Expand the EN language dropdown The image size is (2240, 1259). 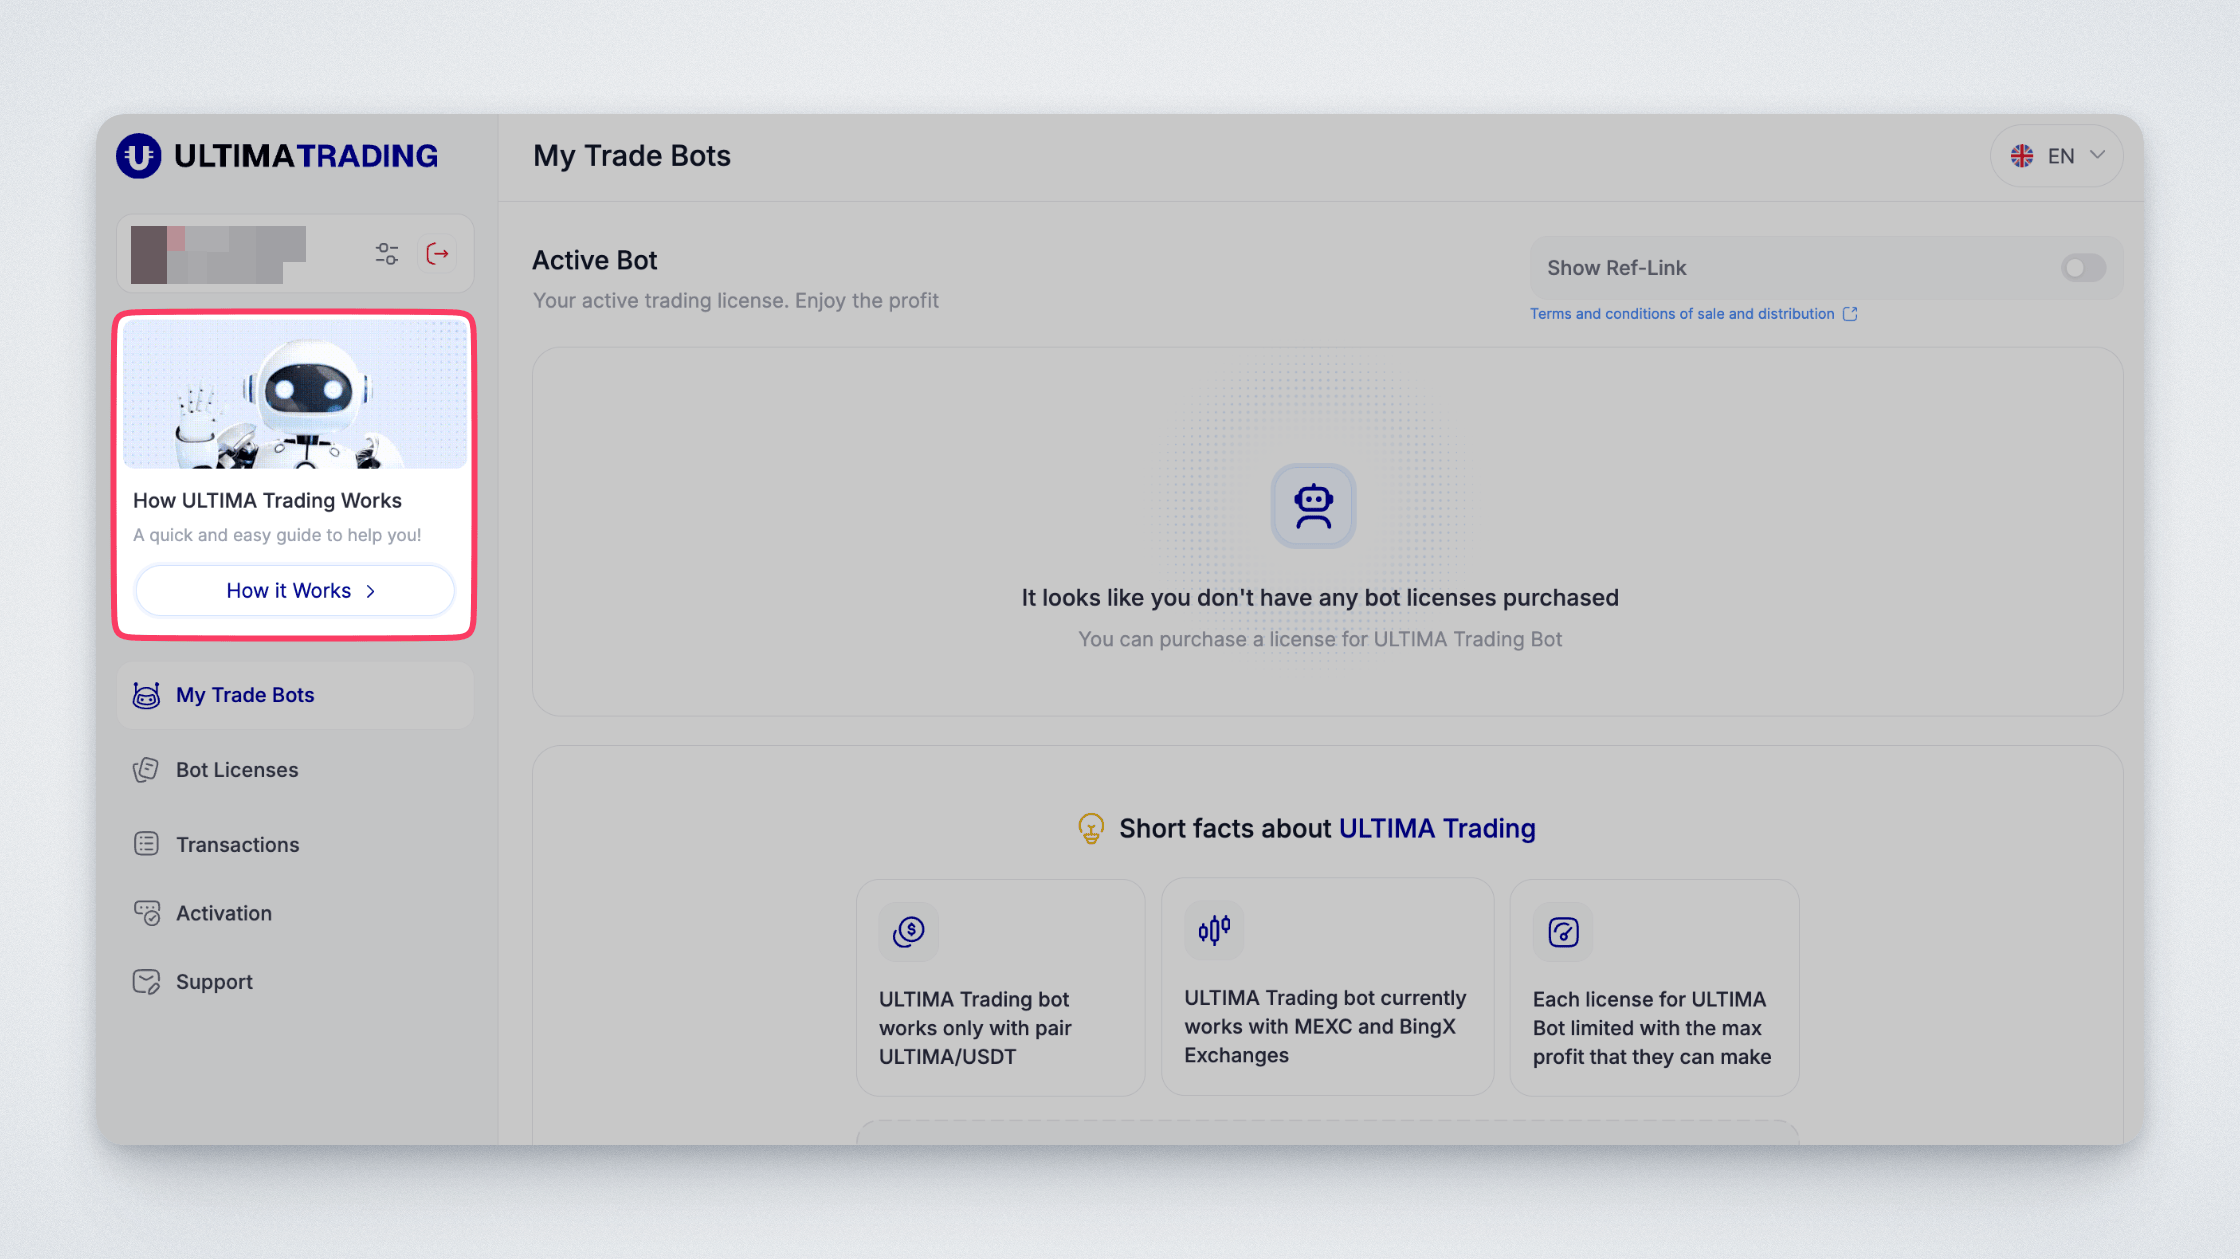[2057, 156]
